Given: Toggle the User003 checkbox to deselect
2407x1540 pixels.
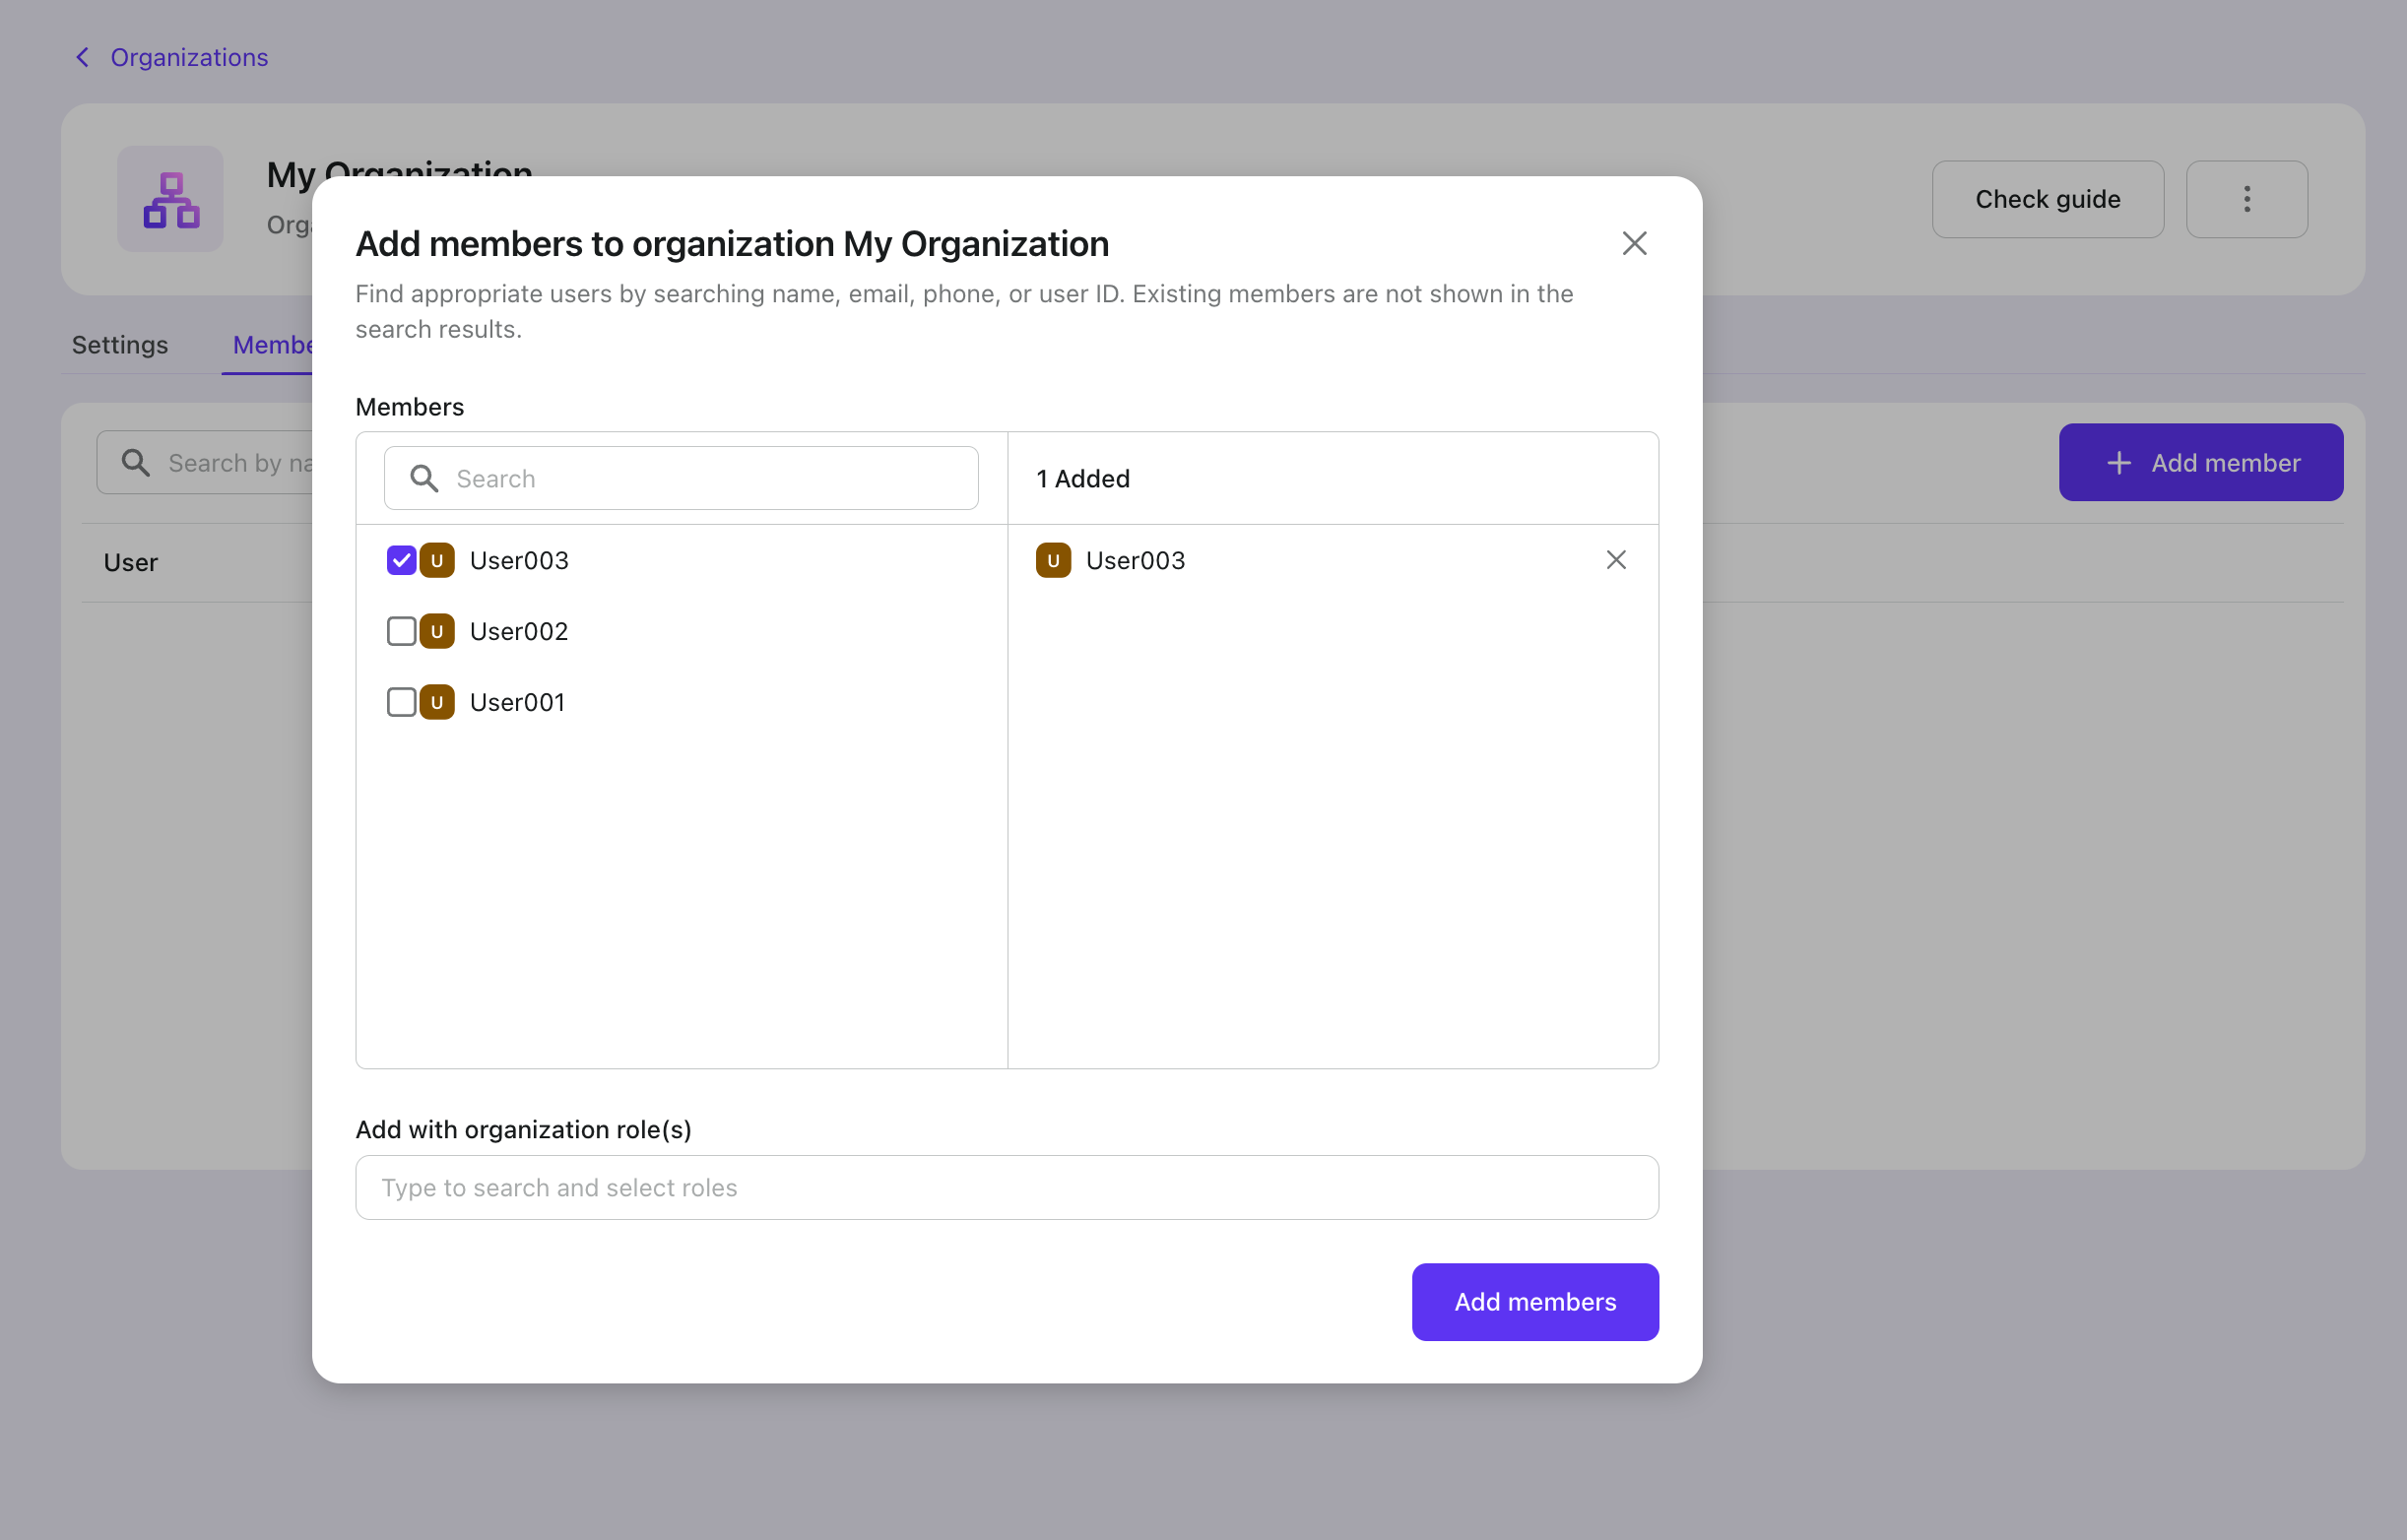Looking at the screenshot, I should (400, 559).
